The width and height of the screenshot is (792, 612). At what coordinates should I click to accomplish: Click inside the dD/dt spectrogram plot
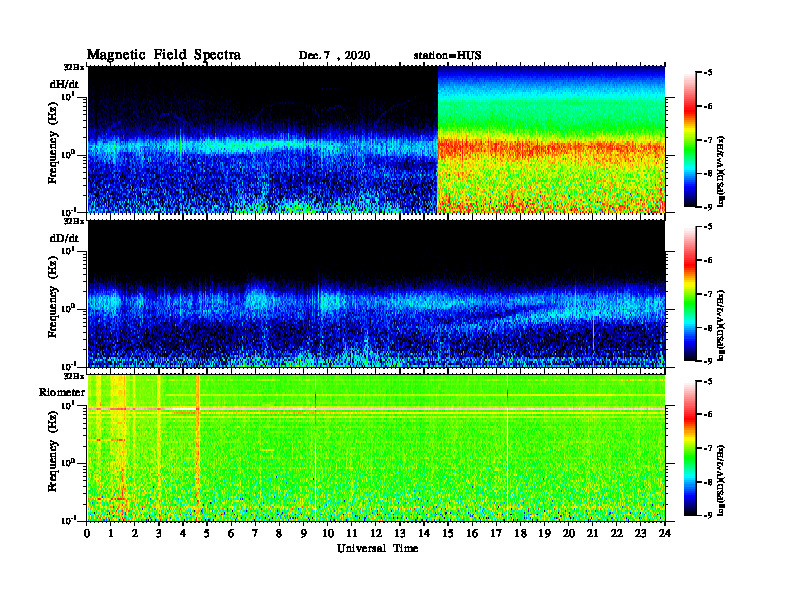376,294
